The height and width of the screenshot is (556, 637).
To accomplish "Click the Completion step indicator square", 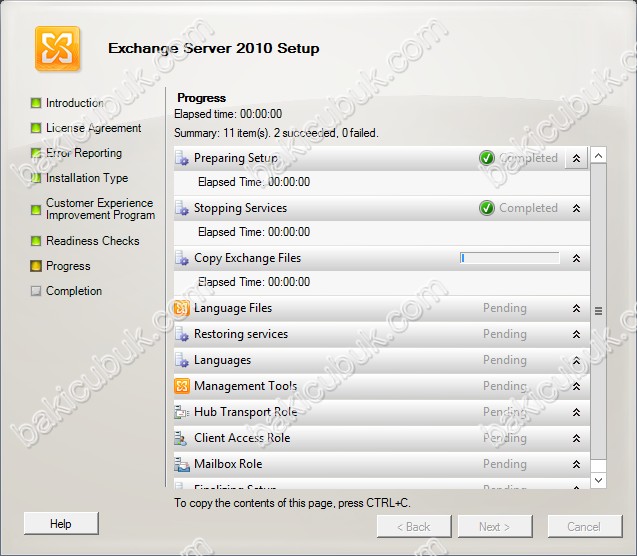I will coord(36,291).
